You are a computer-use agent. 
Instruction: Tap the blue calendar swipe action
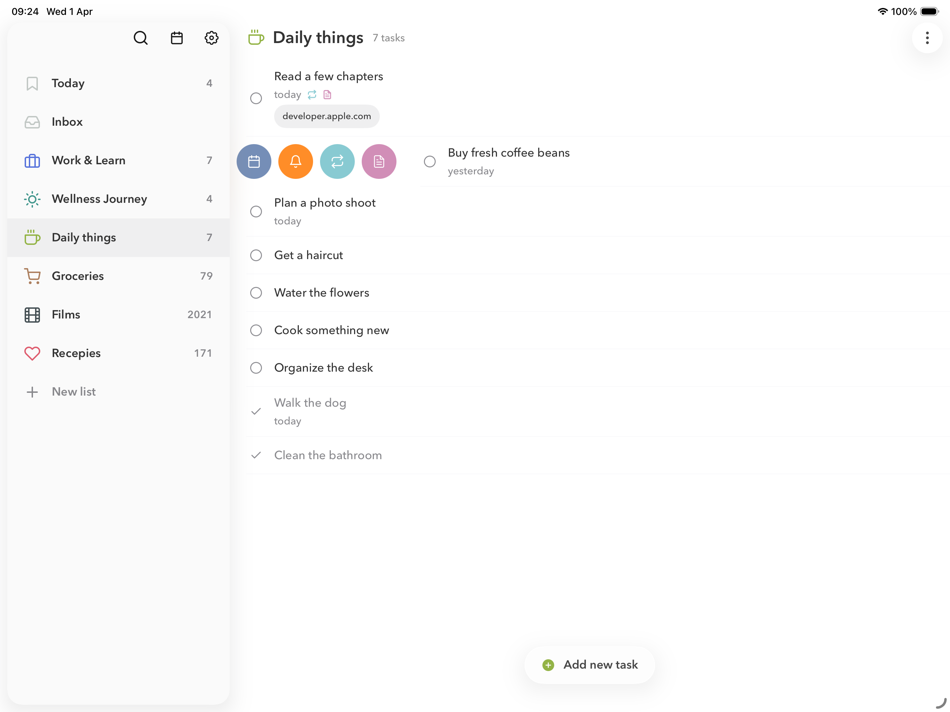pos(254,161)
